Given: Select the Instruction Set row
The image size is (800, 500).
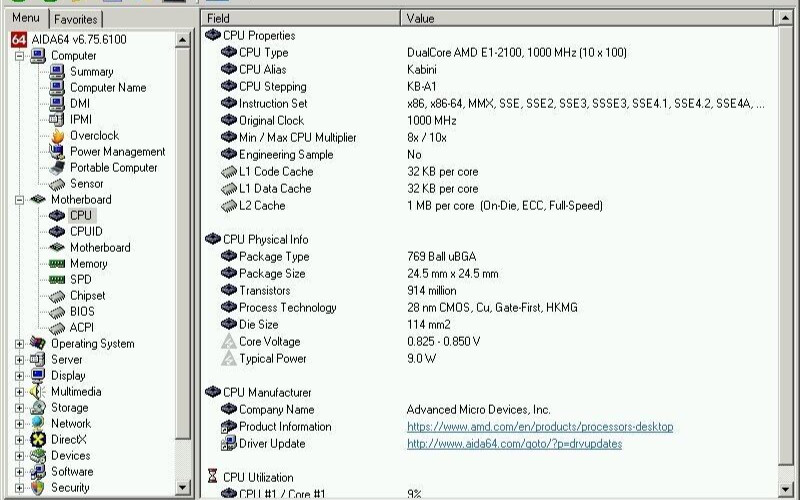Looking at the screenshot, I should [490, 104].
